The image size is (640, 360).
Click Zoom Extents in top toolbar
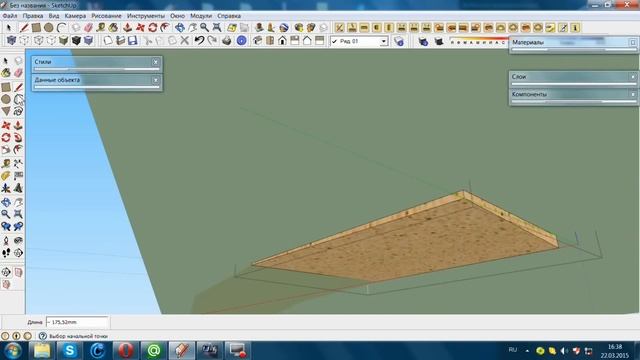click(x=217, y=28)
